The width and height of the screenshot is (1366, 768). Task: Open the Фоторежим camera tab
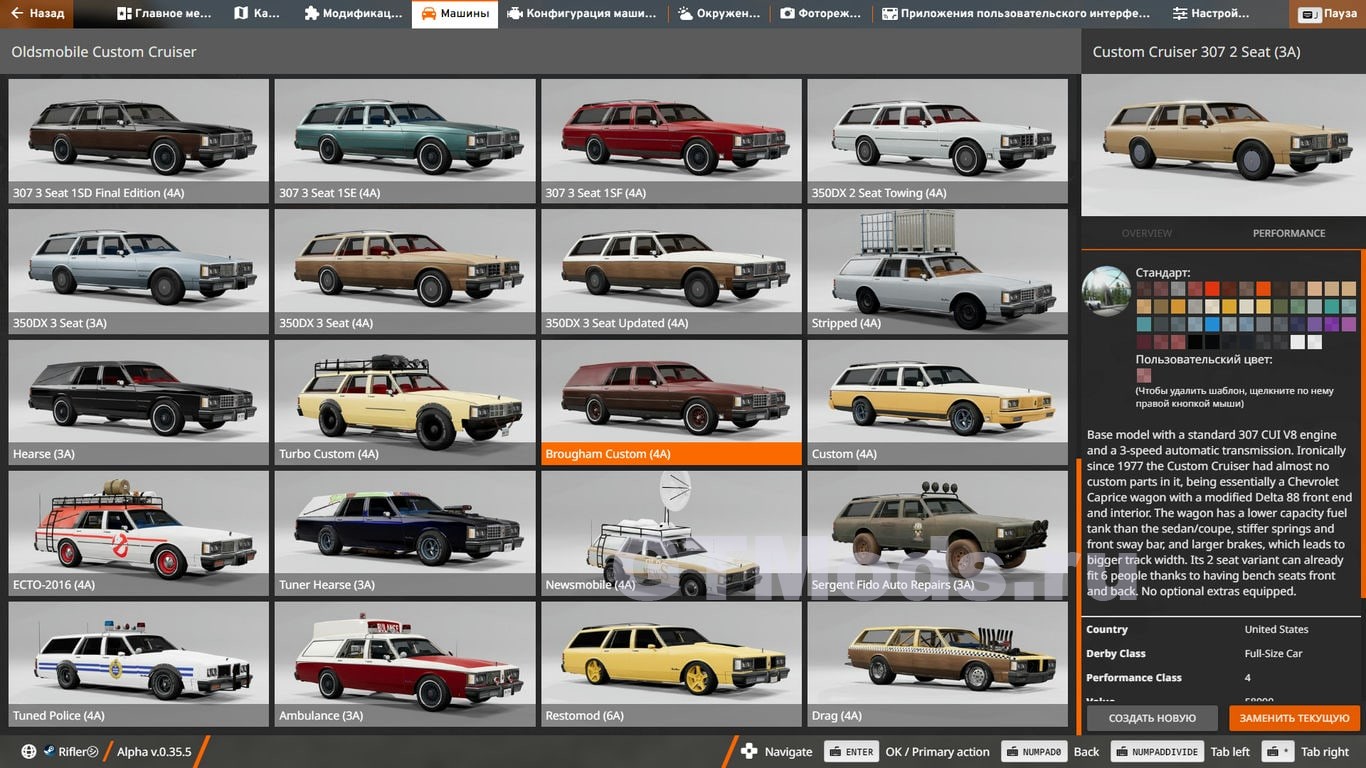click(x=820, y=14)
